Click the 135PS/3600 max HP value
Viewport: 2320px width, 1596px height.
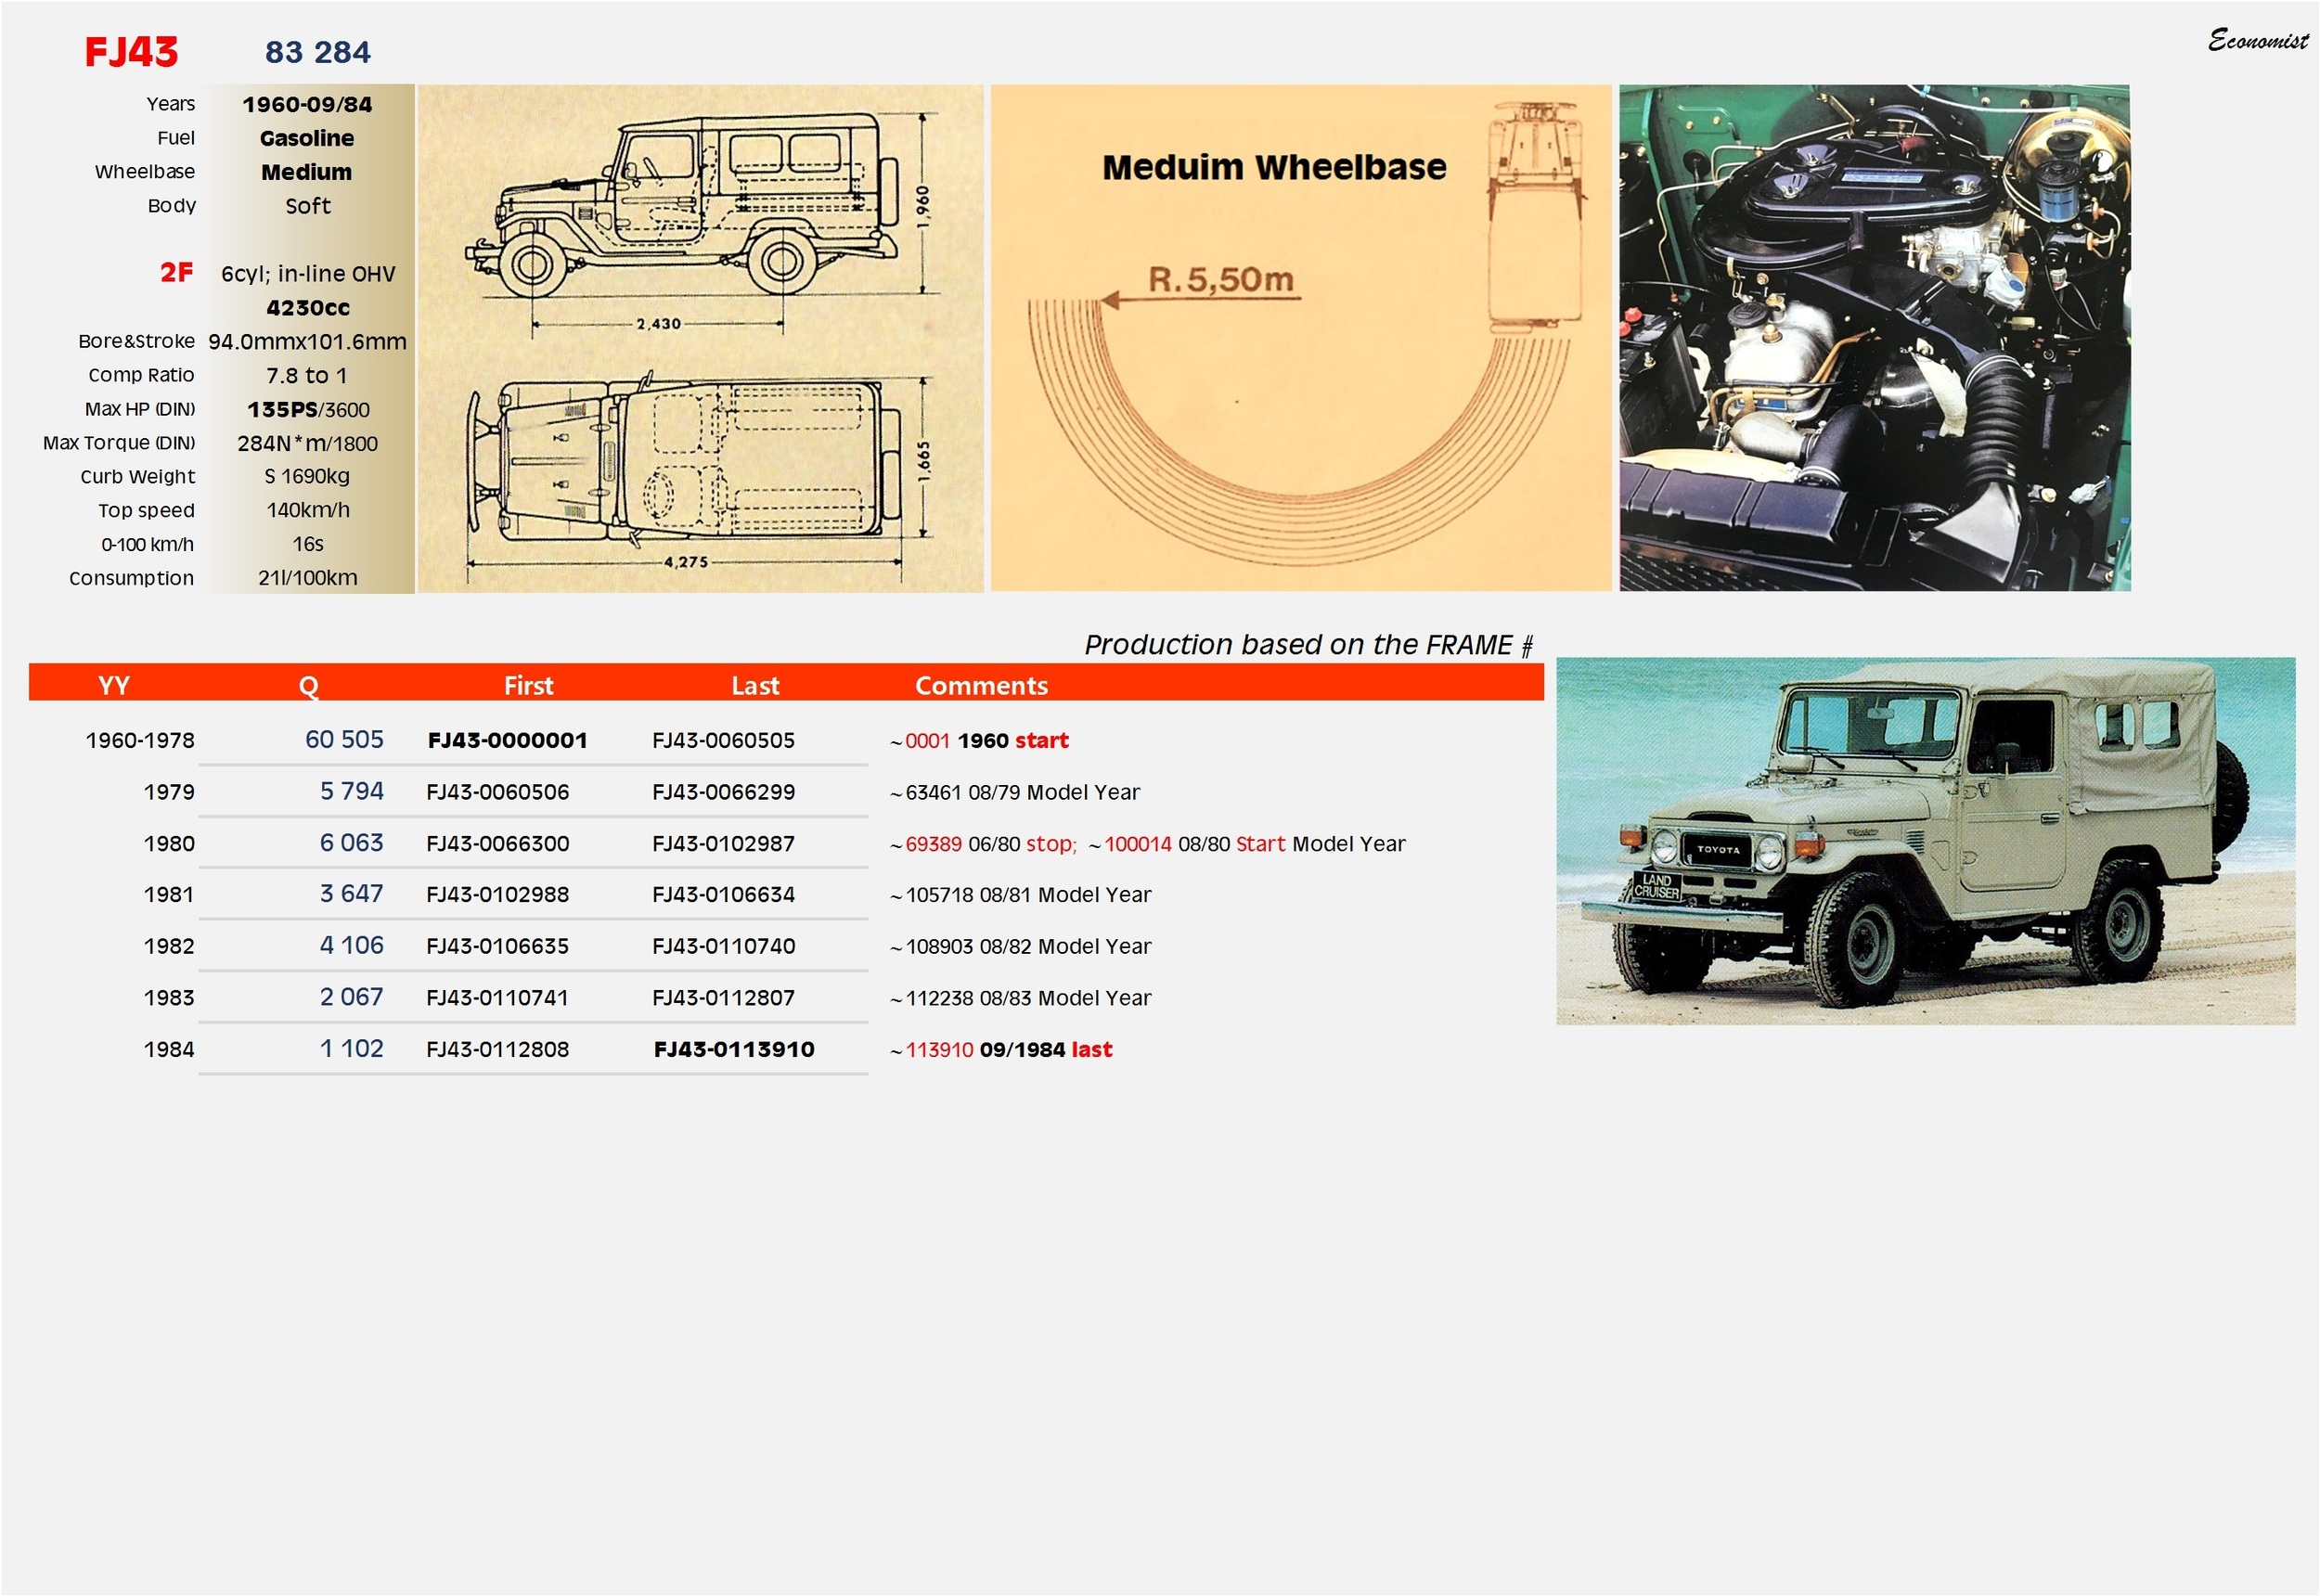click(309, 410)
